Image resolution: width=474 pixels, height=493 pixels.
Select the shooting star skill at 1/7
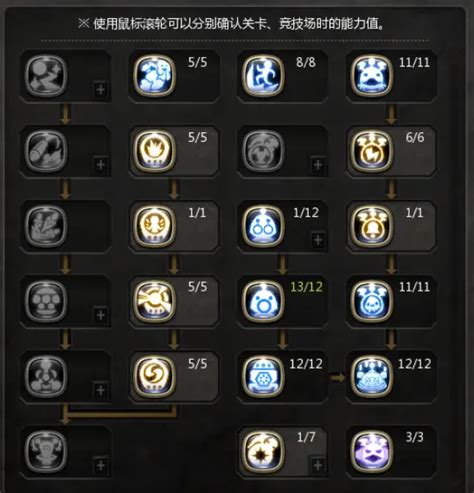(x=263, y=452)
